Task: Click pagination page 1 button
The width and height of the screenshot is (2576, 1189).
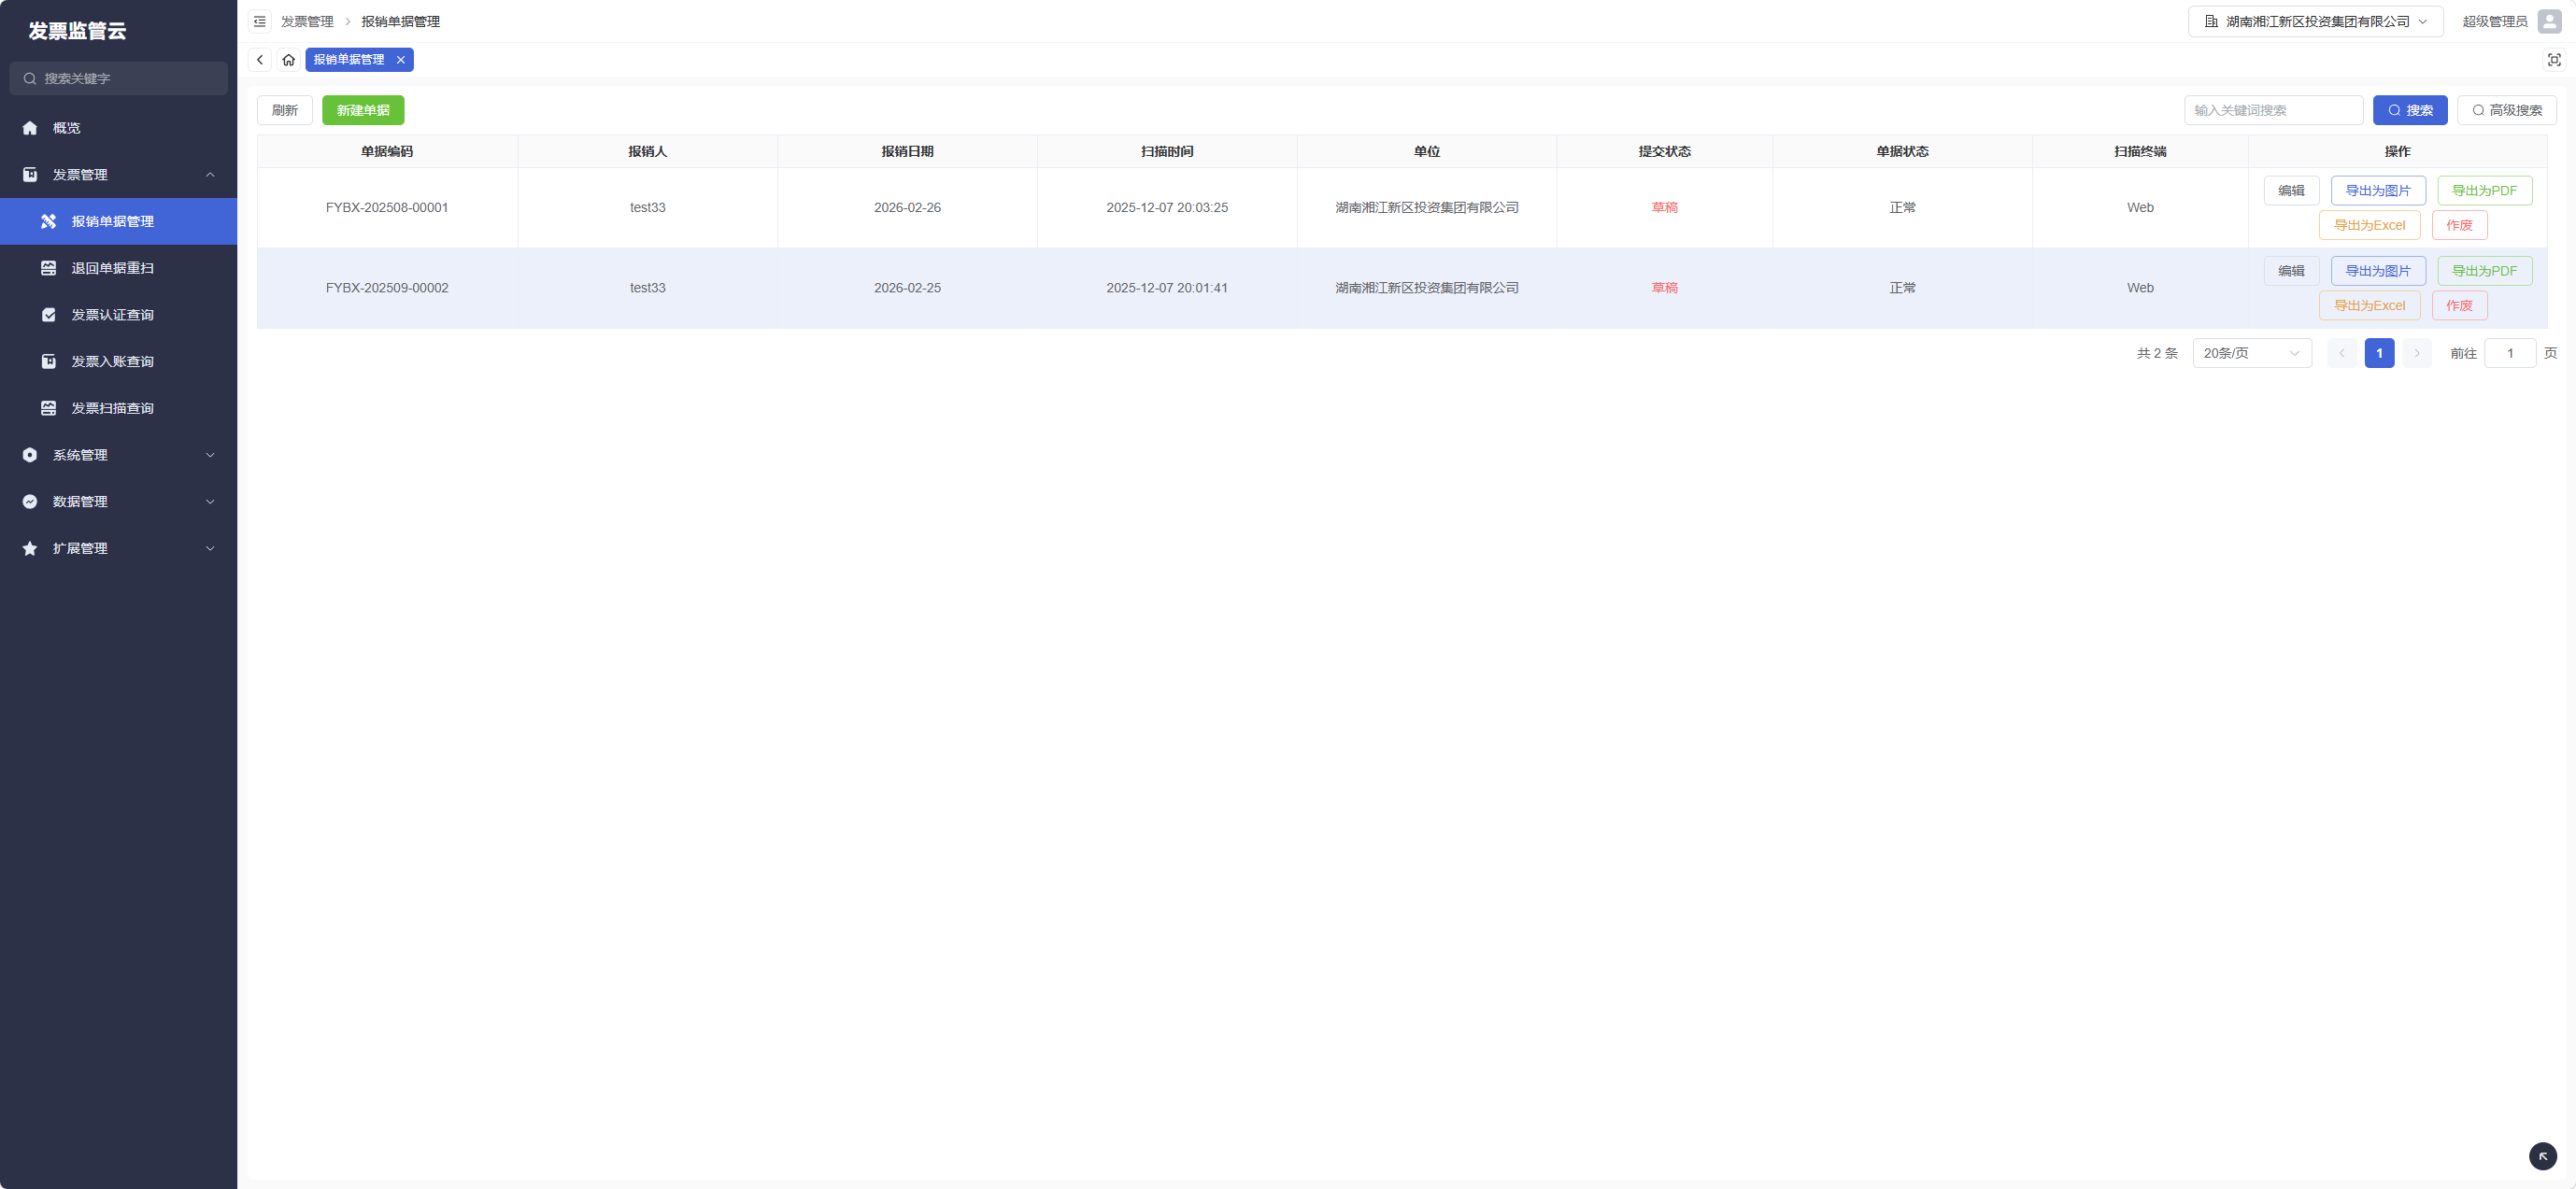Action: 2379,353
